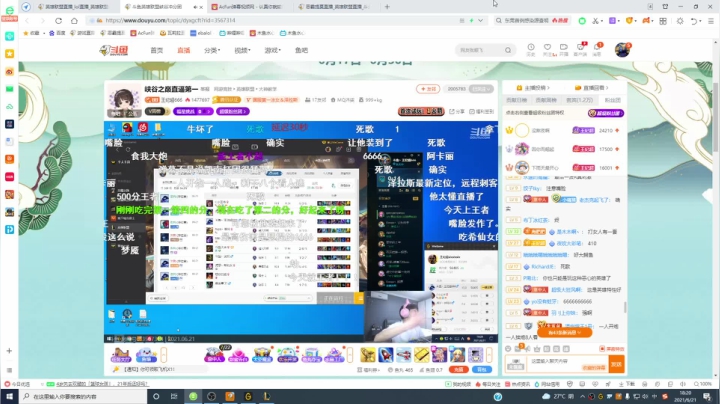Click the 超级粉丝团 banner button in sidebar
This screenshot has width=720, height=404.
coord(606,113)
